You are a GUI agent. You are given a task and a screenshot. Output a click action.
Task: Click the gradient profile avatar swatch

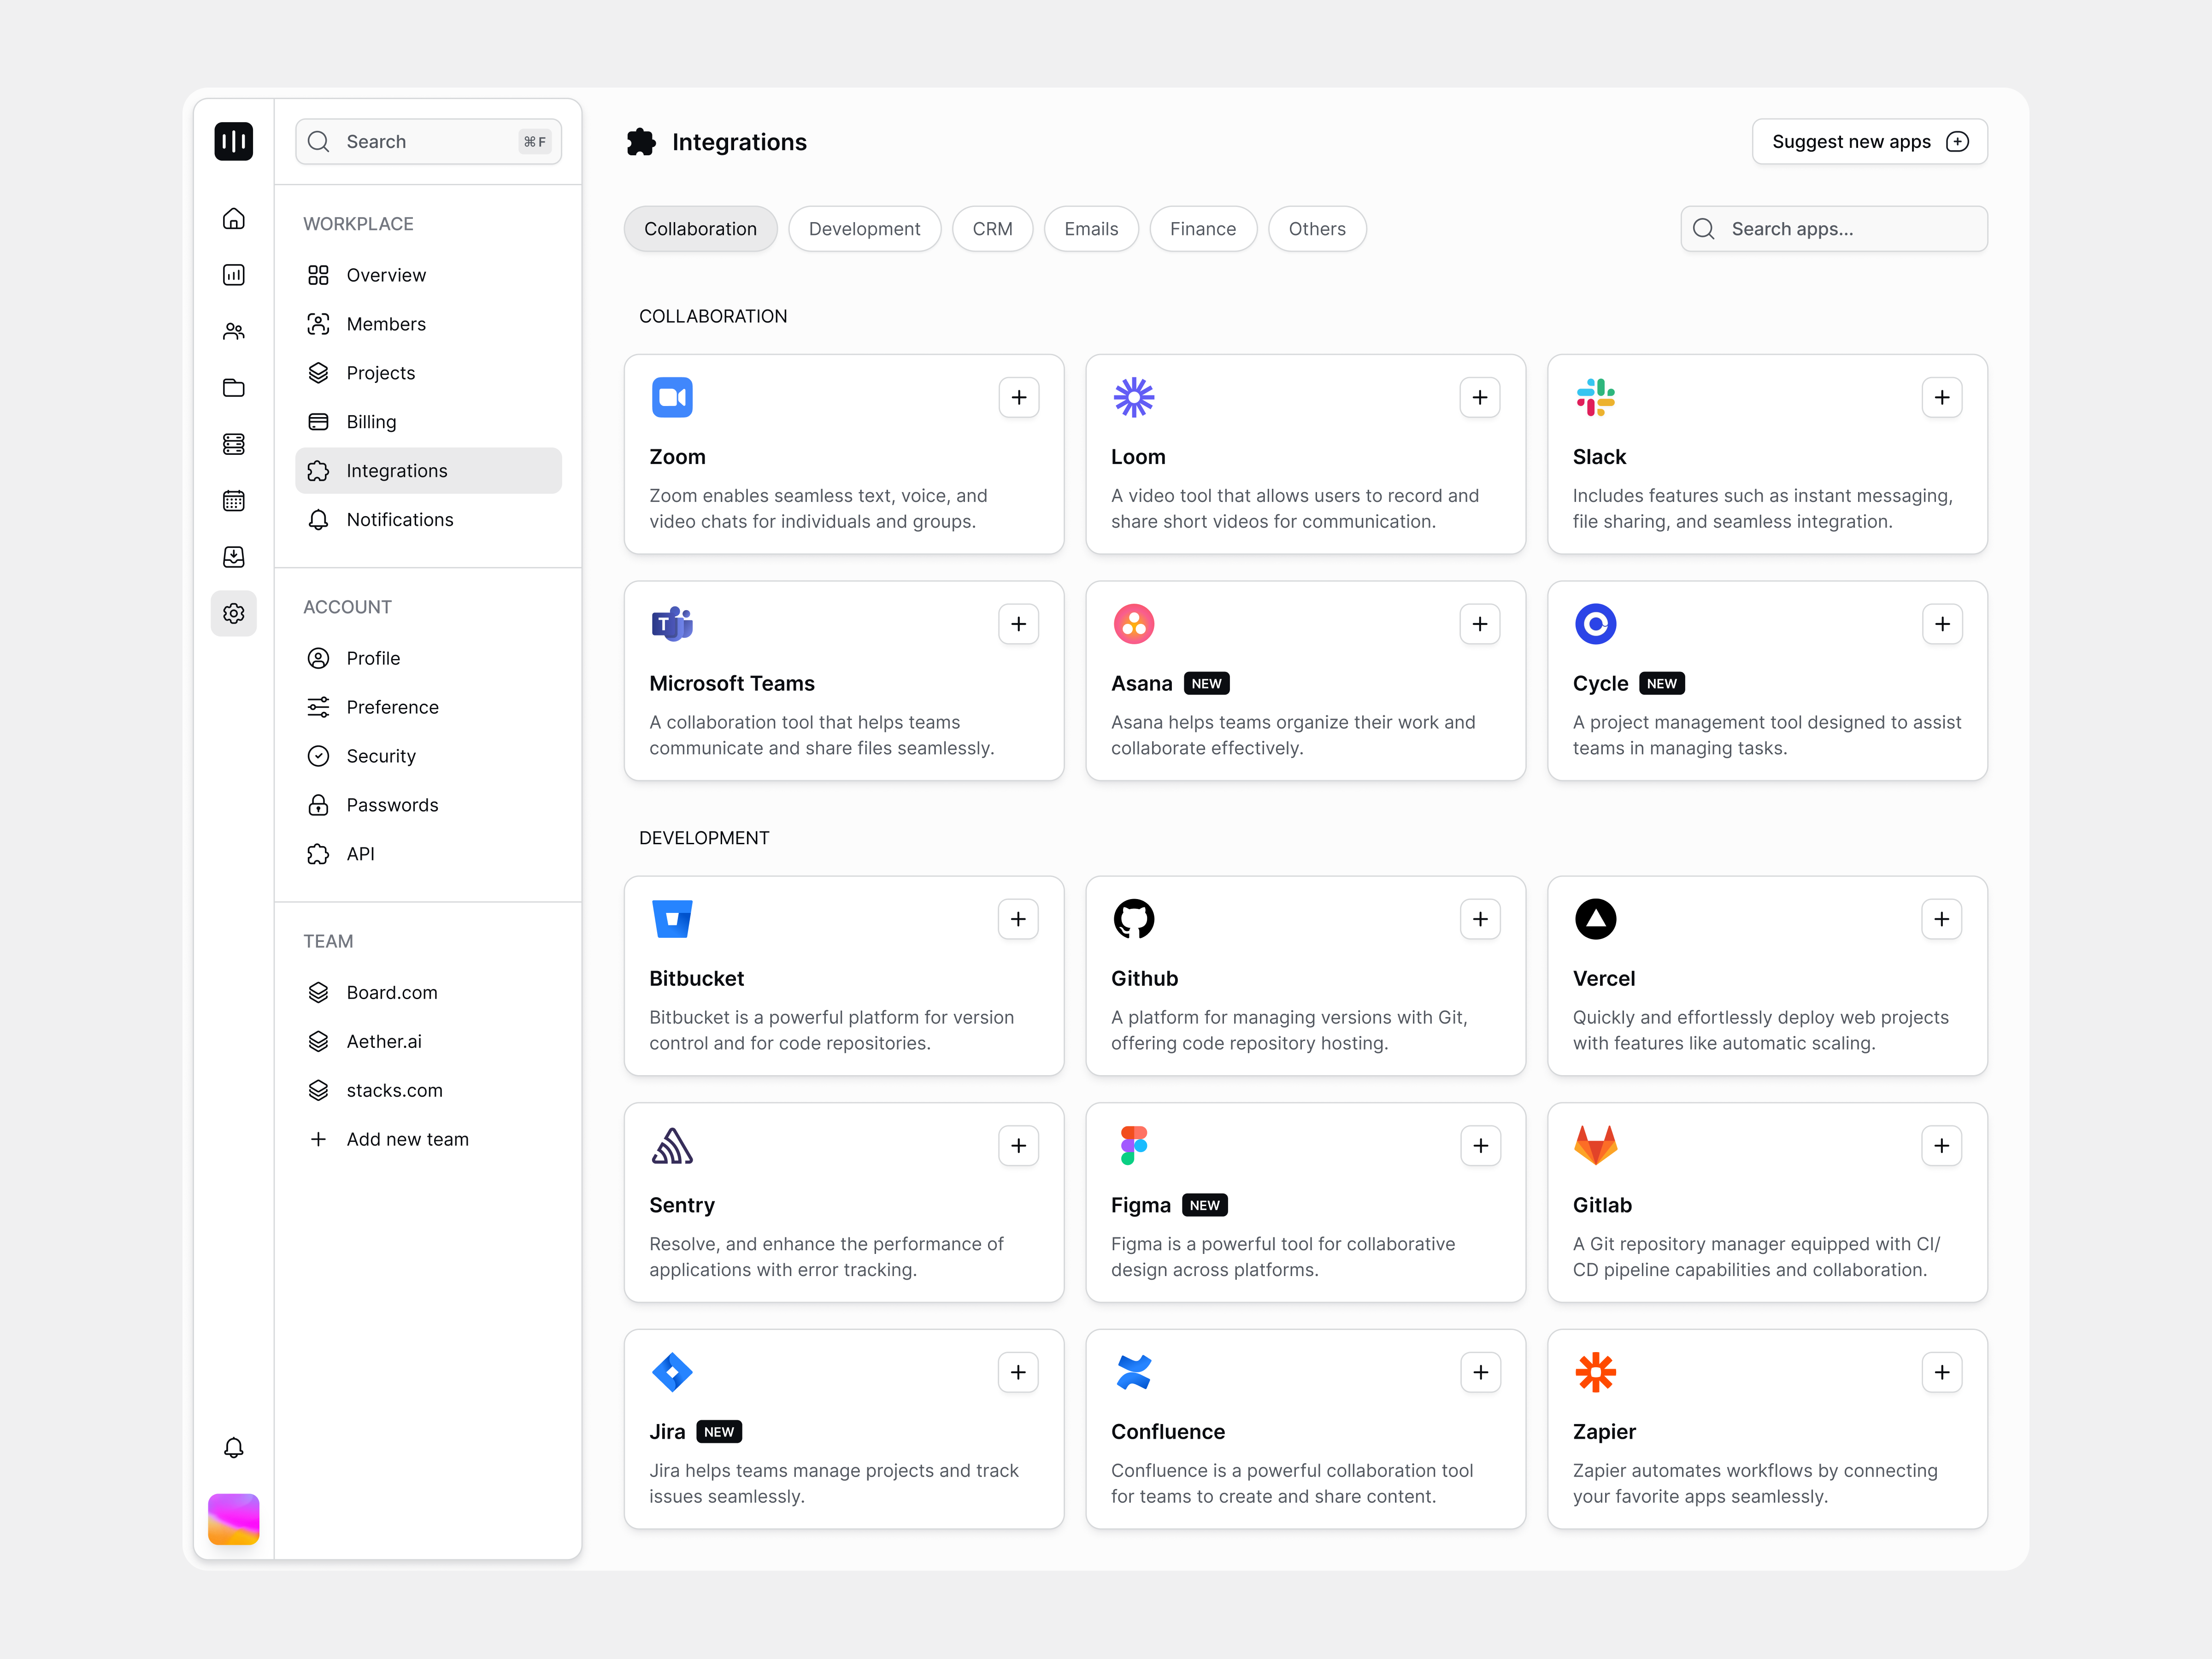pos(233,1519)
